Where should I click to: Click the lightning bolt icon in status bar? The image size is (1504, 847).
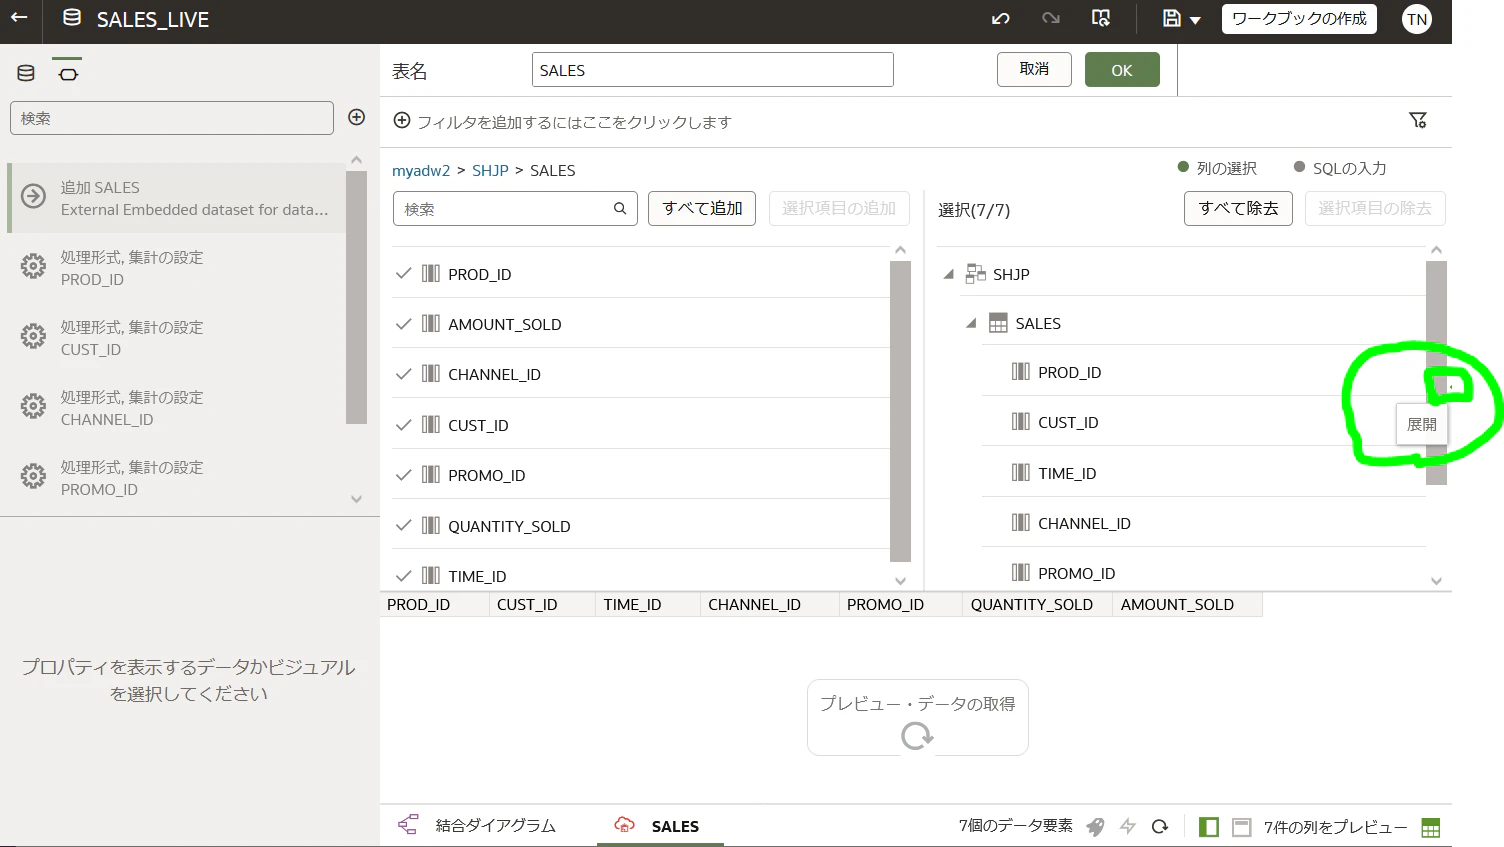[x=1128, y=826]
